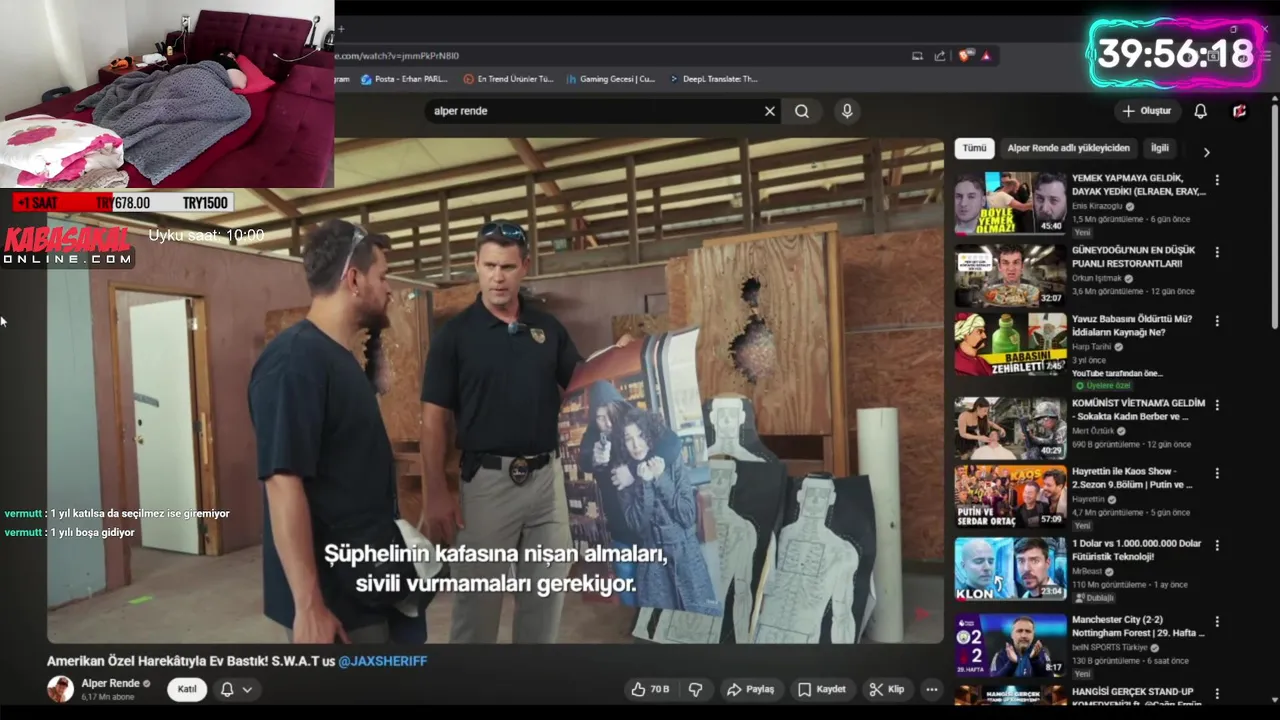Select the İlgili filter chip
This screenshot has width=1280, height=720.
coord(1160,148)
